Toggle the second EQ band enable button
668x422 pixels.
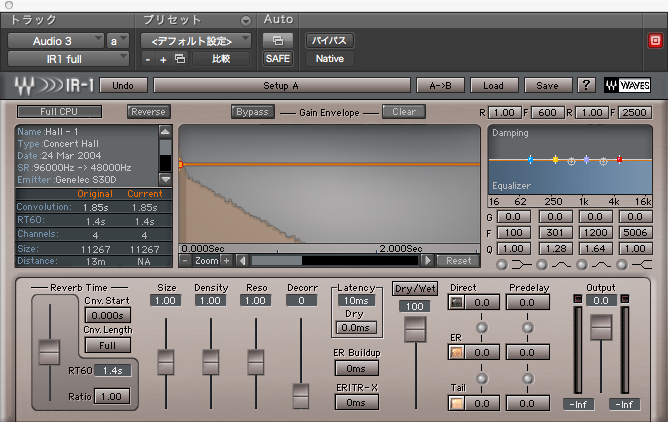tap(542, 265)
